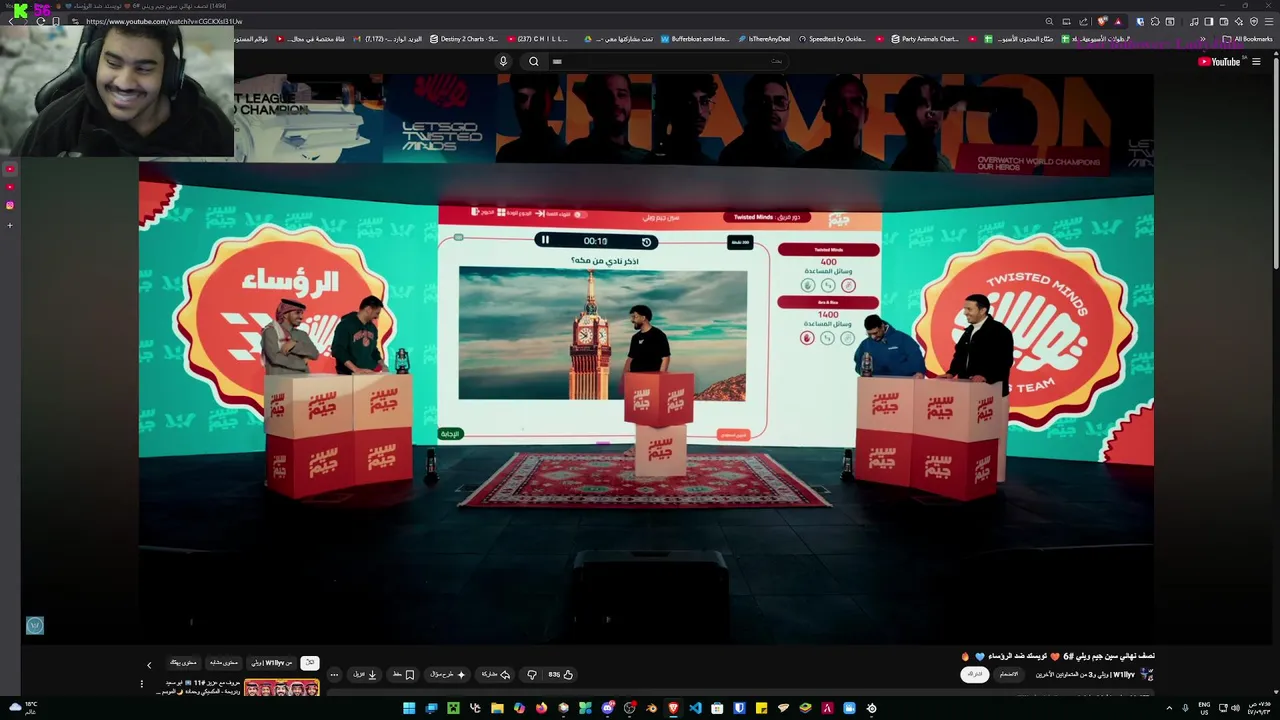Start voice search with microphone icon
The width and height of the screenshot is (1280, 720).
tap(503, 61)
